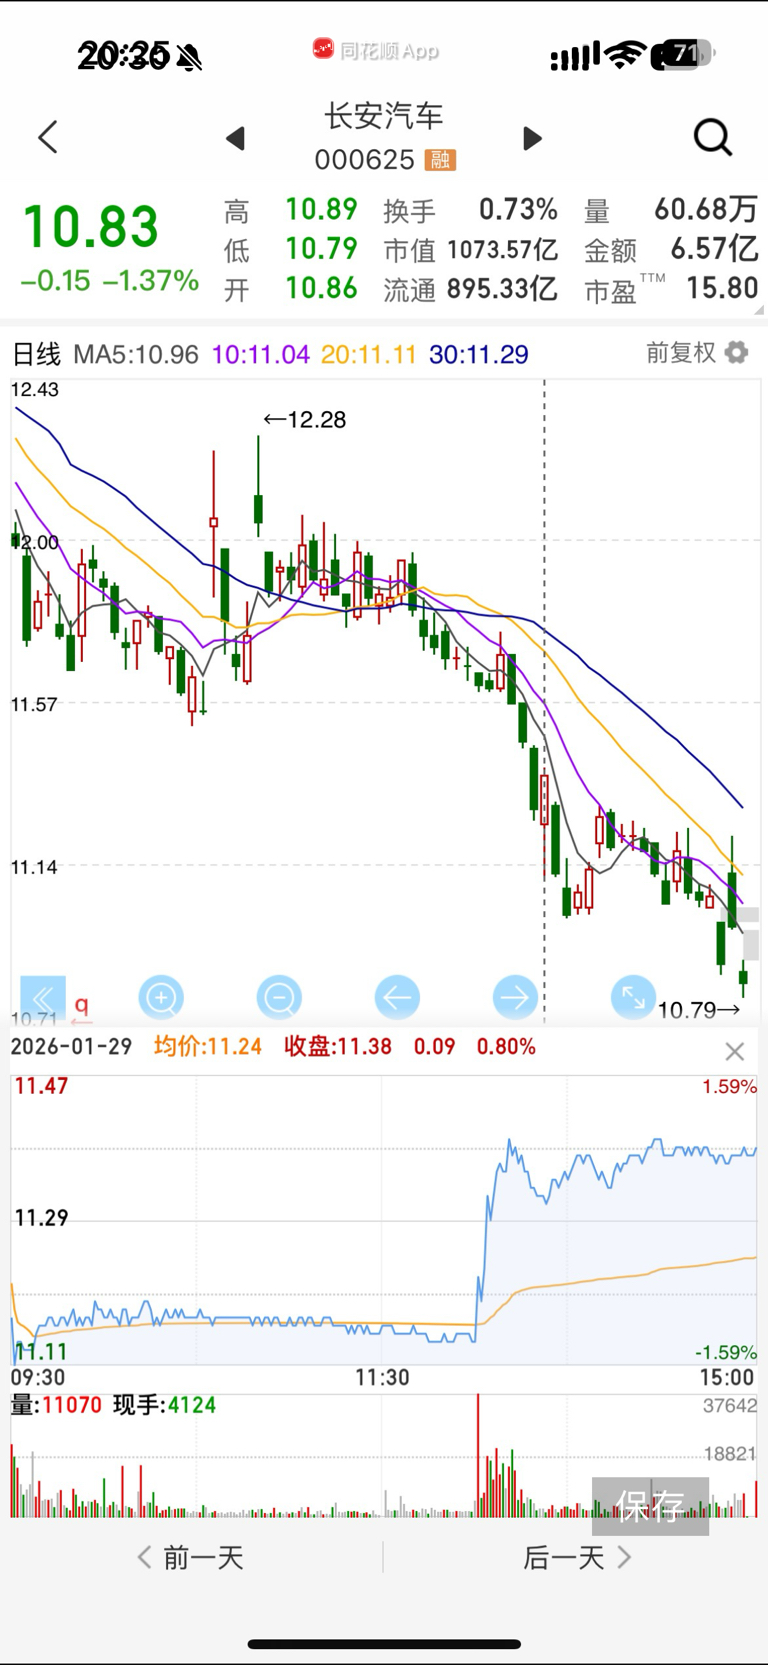Tap 量:11070 volume label
Image resolution: width=769 pixels, height=1665 pixels.
[x=56, y=1405]
